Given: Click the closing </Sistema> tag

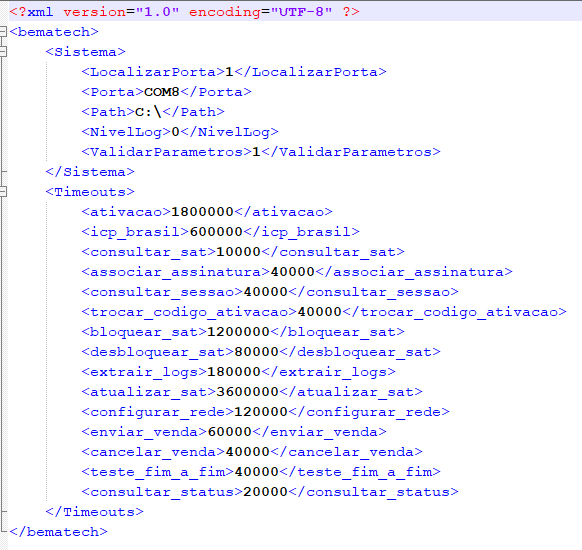Looking at the screenshot, I should (x=90, y=172).
